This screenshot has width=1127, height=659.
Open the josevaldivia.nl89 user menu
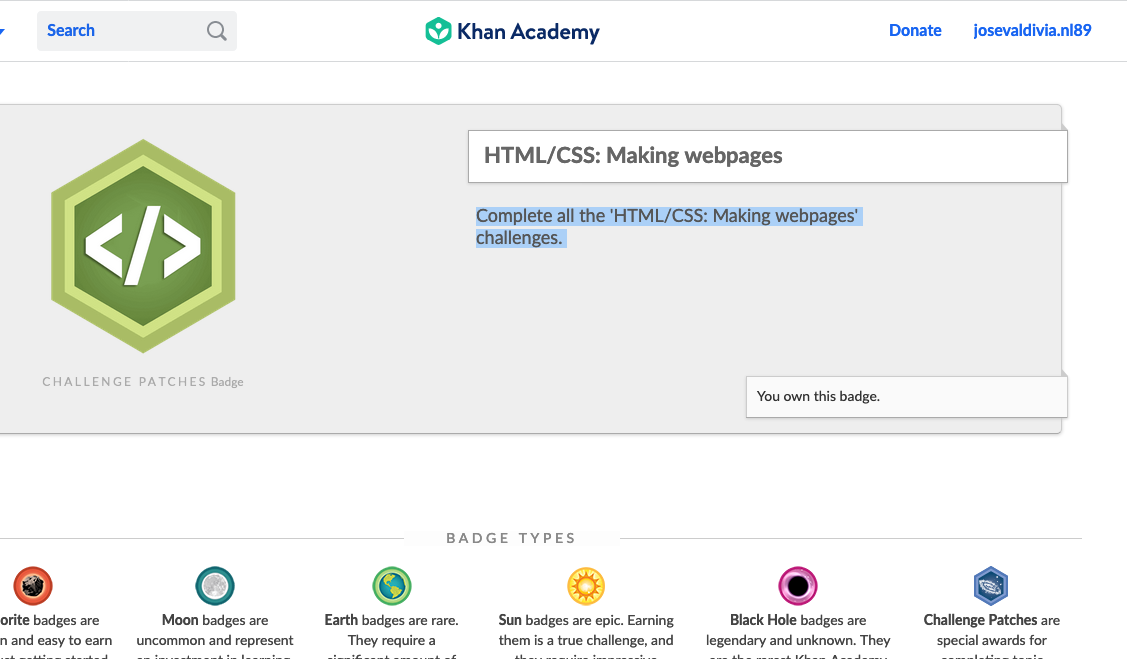[1032, 30]
